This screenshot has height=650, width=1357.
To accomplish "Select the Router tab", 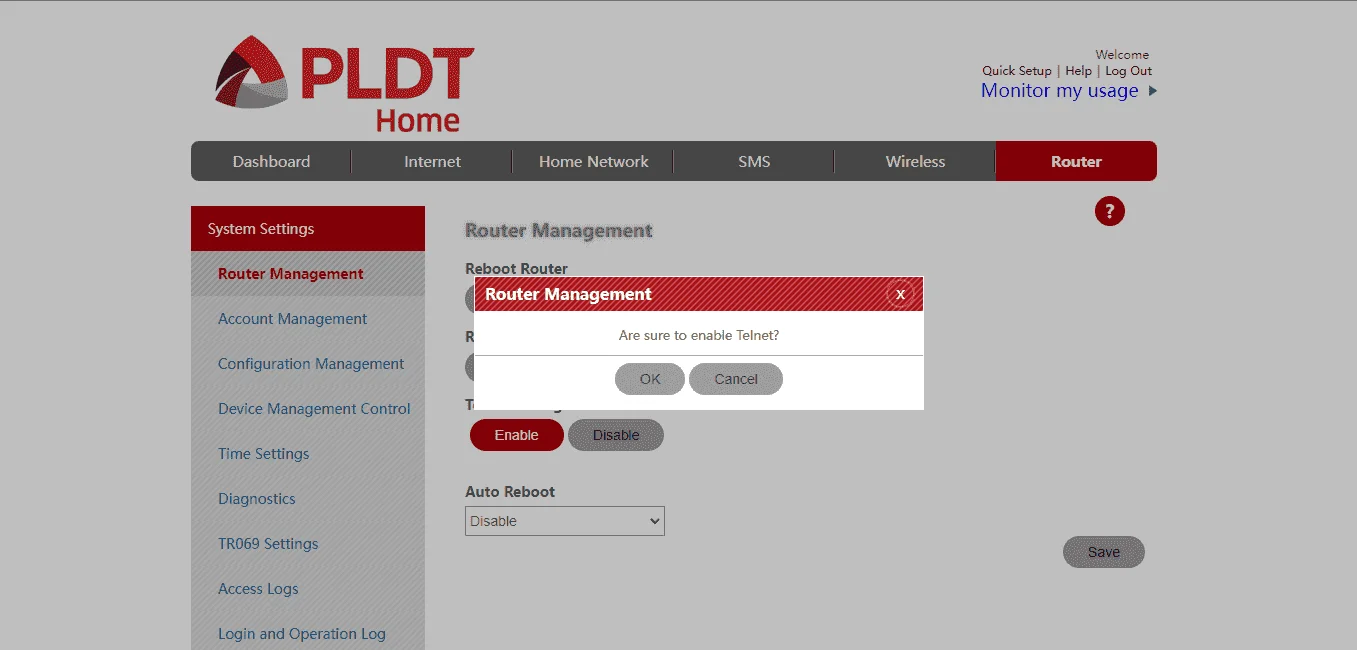I will coord(1076,161).
